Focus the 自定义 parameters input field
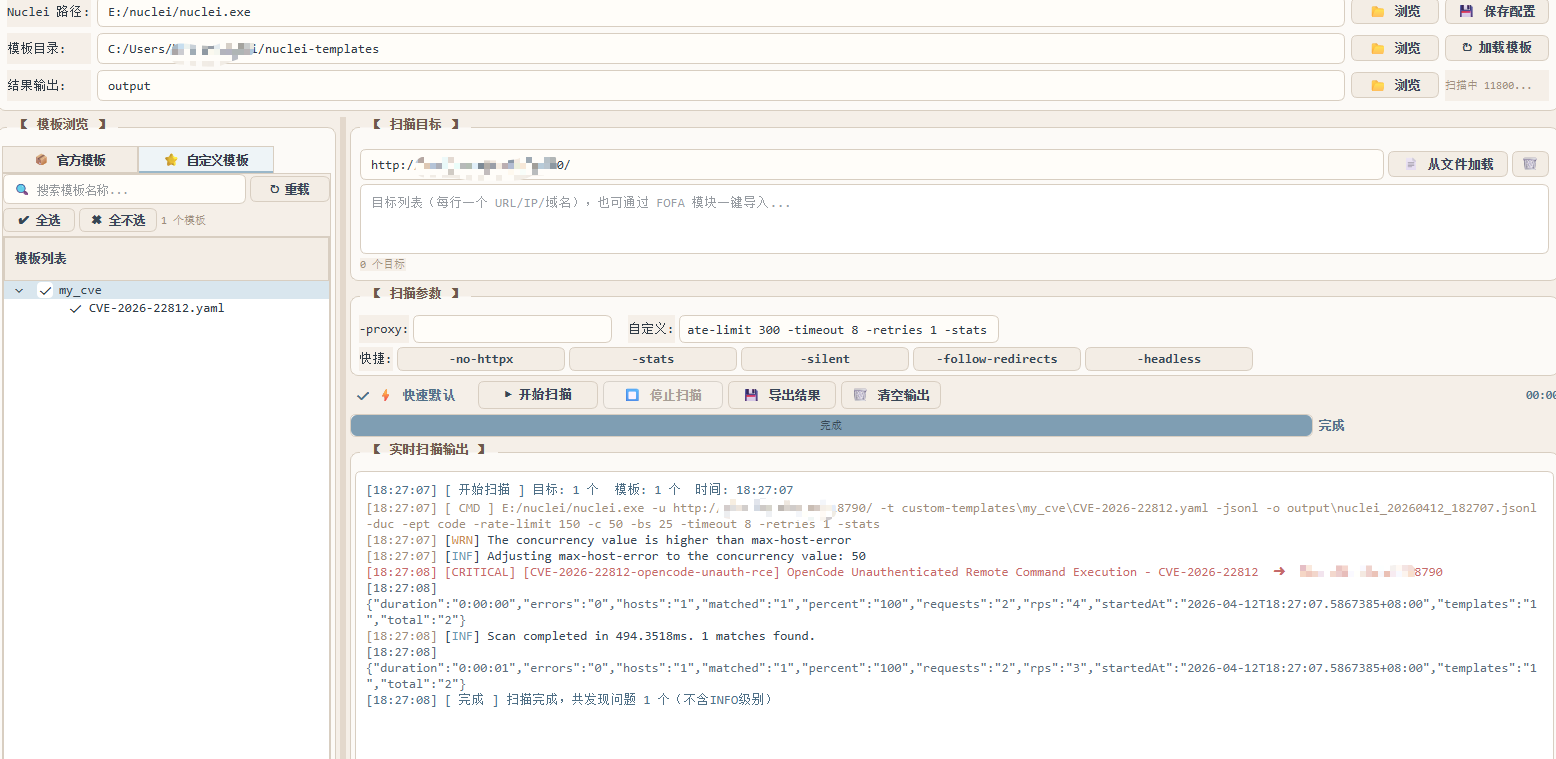Image resolution: width=1556 pixels, height=759 pixels. 838,329
